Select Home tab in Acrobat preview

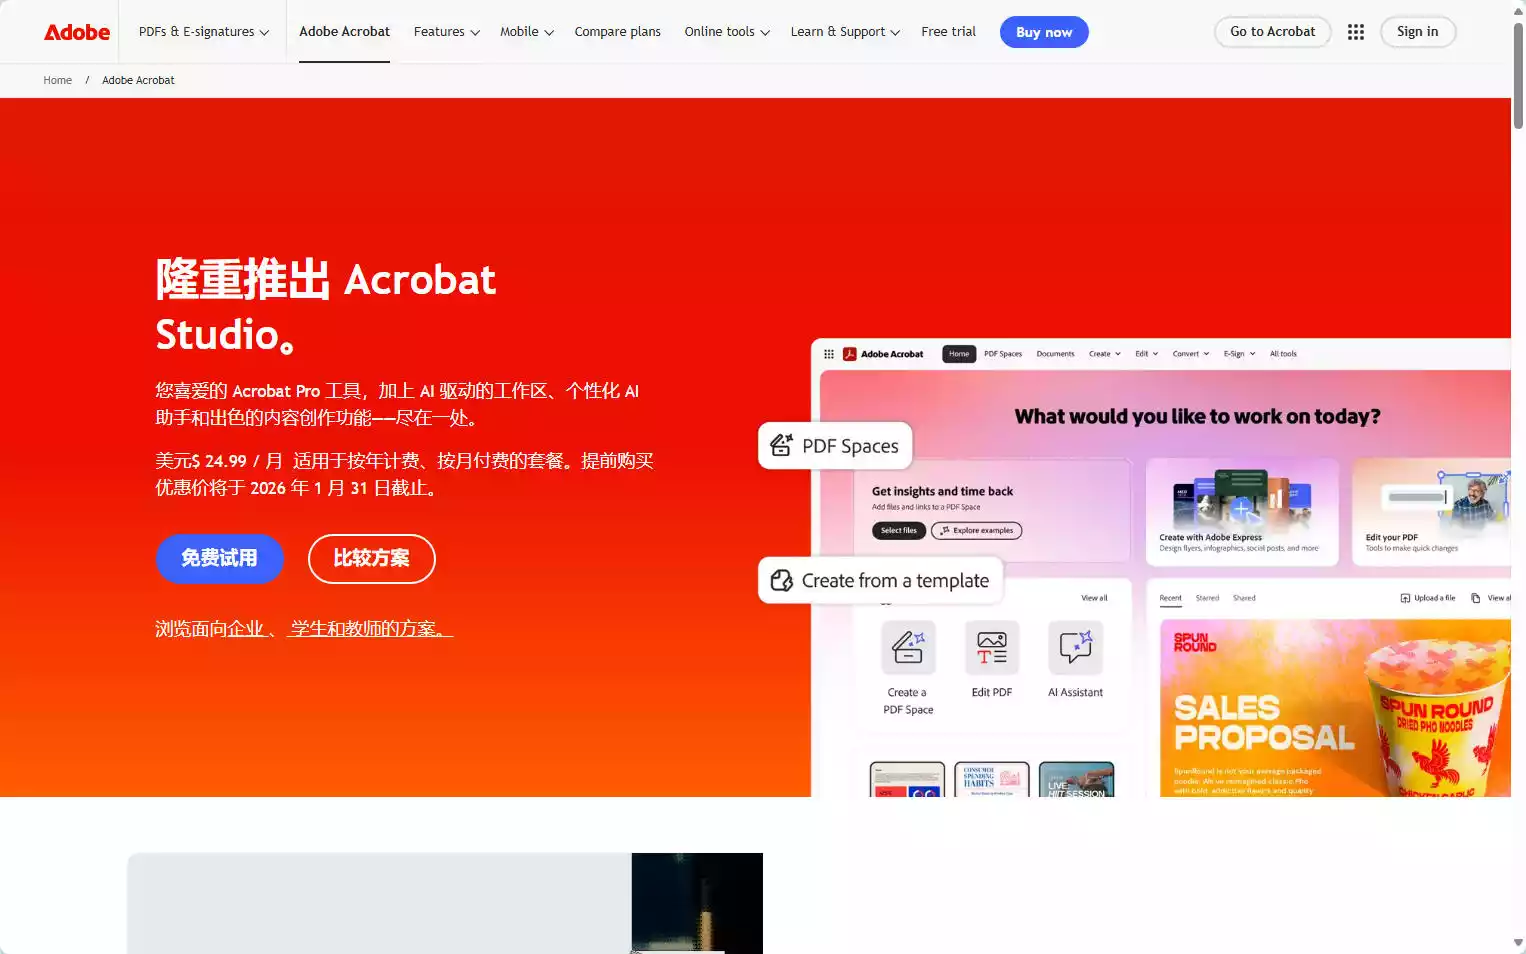(959, 354)
